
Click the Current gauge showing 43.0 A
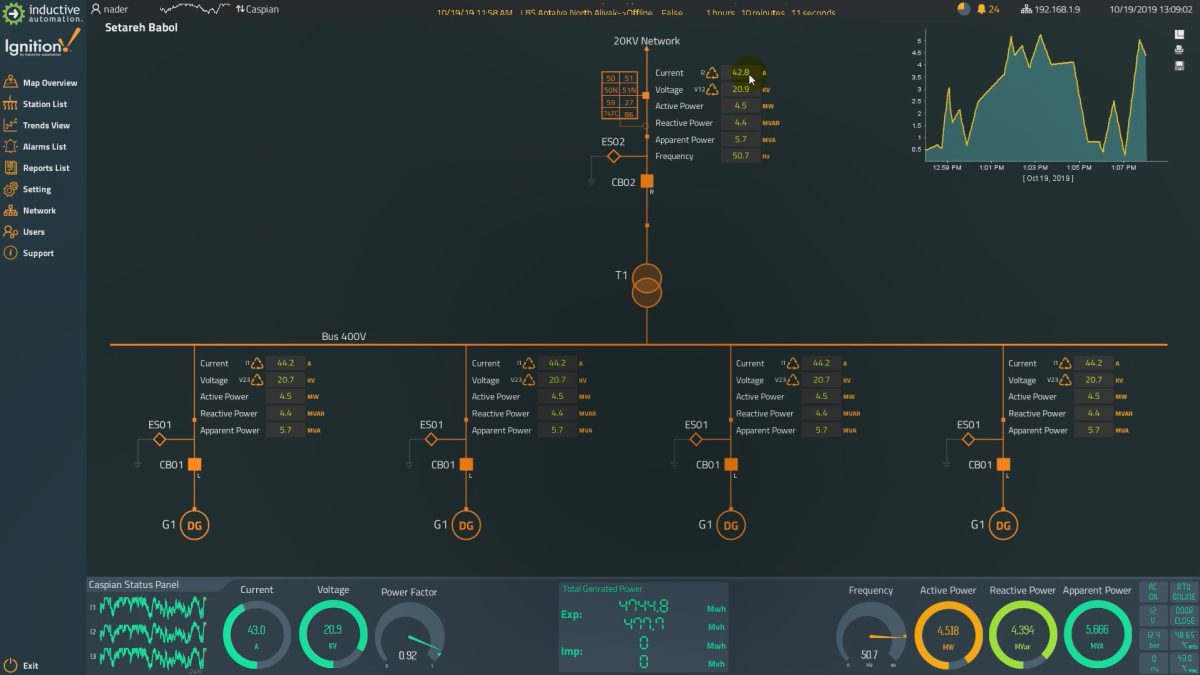[257, 635]
